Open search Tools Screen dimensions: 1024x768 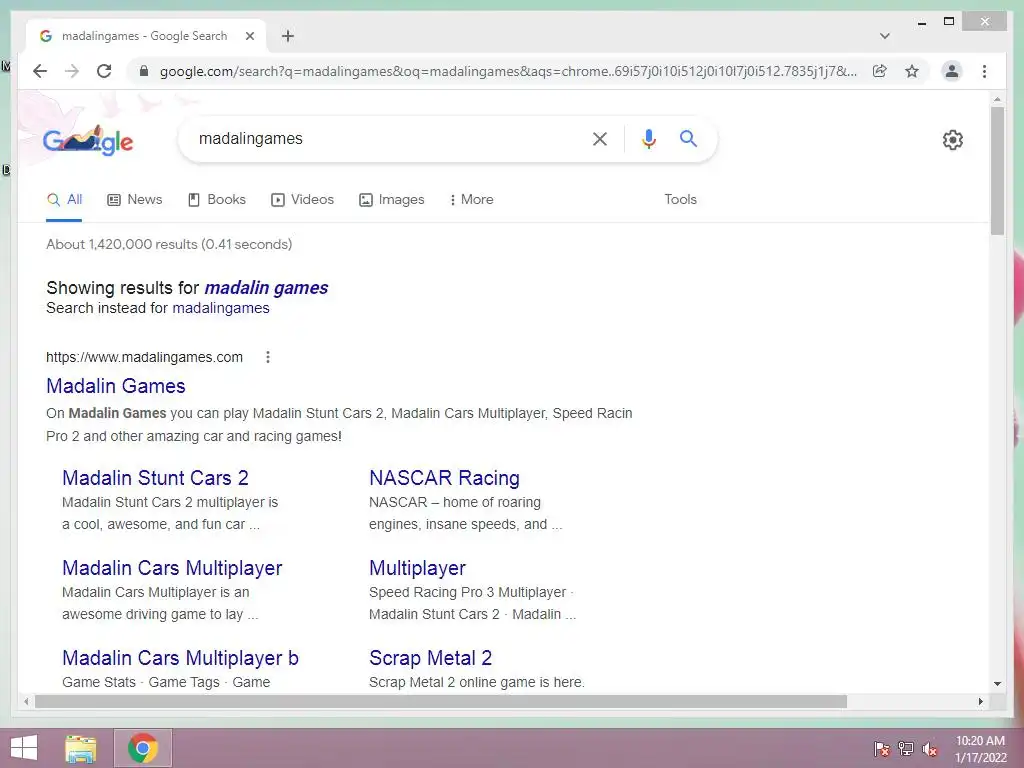680,200
